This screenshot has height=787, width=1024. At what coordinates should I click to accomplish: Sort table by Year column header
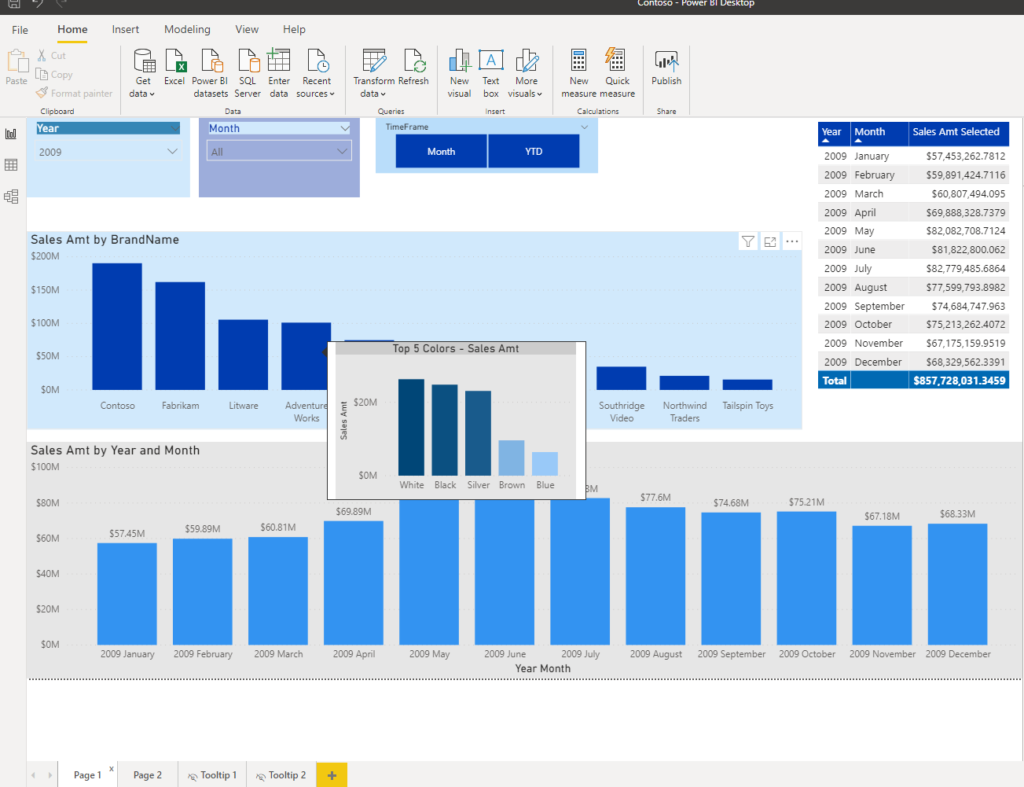[833, 133]
